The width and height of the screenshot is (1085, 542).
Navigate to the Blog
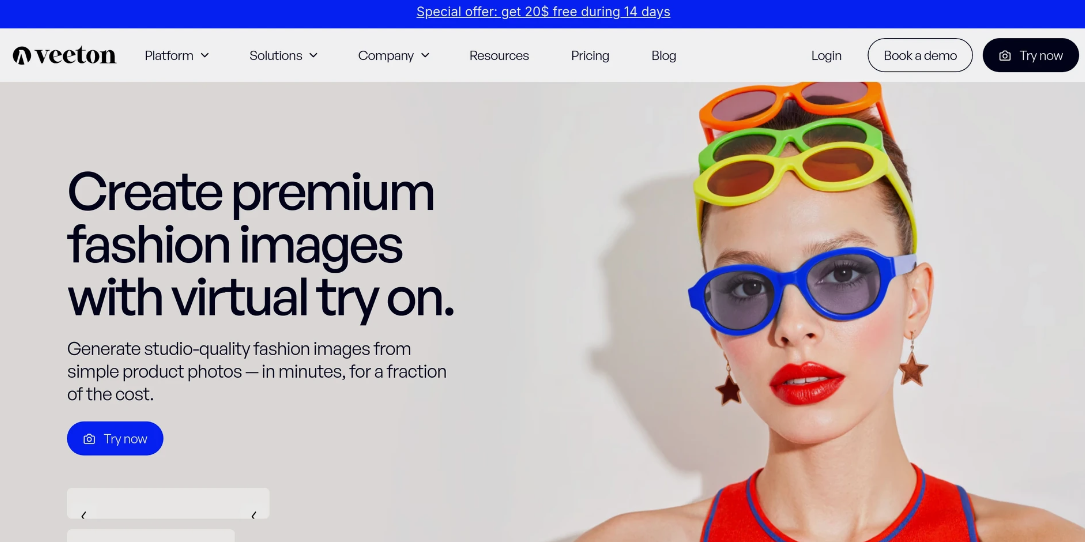coord(664,56)
